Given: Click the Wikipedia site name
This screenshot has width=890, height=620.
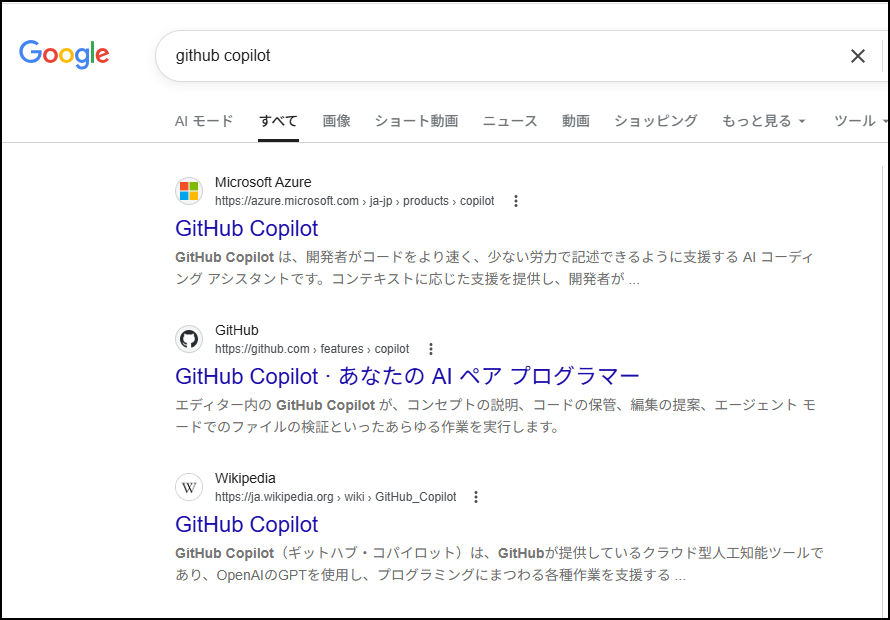Looking at the screenshot, I should tap(245, 479).
